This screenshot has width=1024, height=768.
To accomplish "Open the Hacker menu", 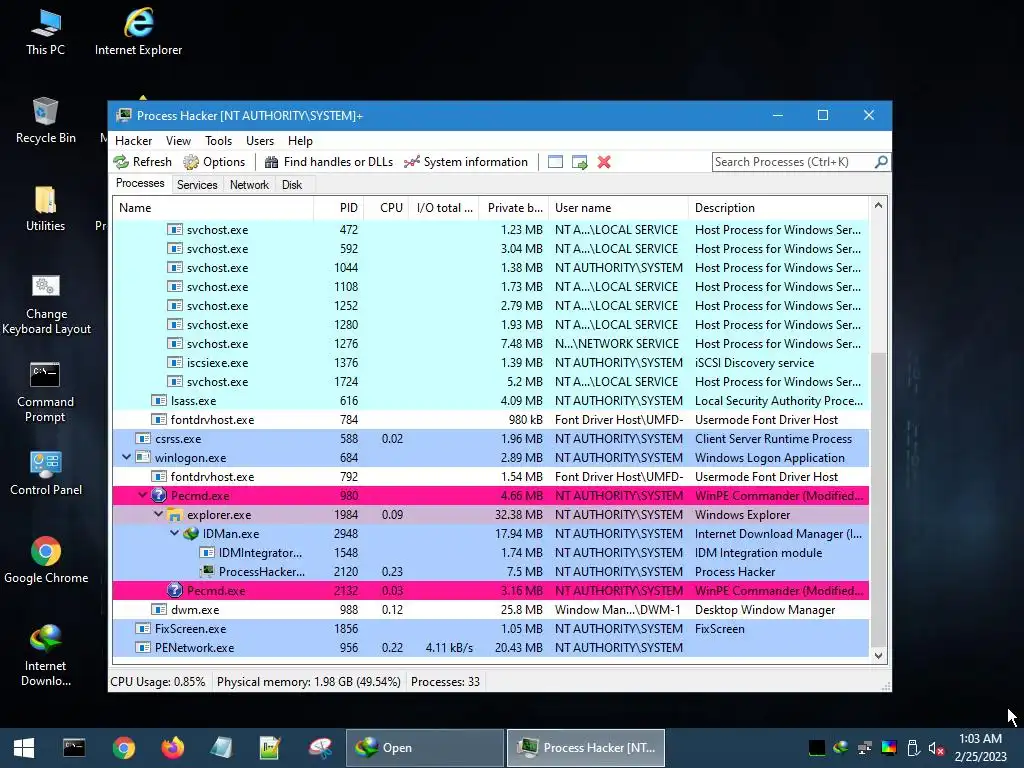I will [133, 140].
